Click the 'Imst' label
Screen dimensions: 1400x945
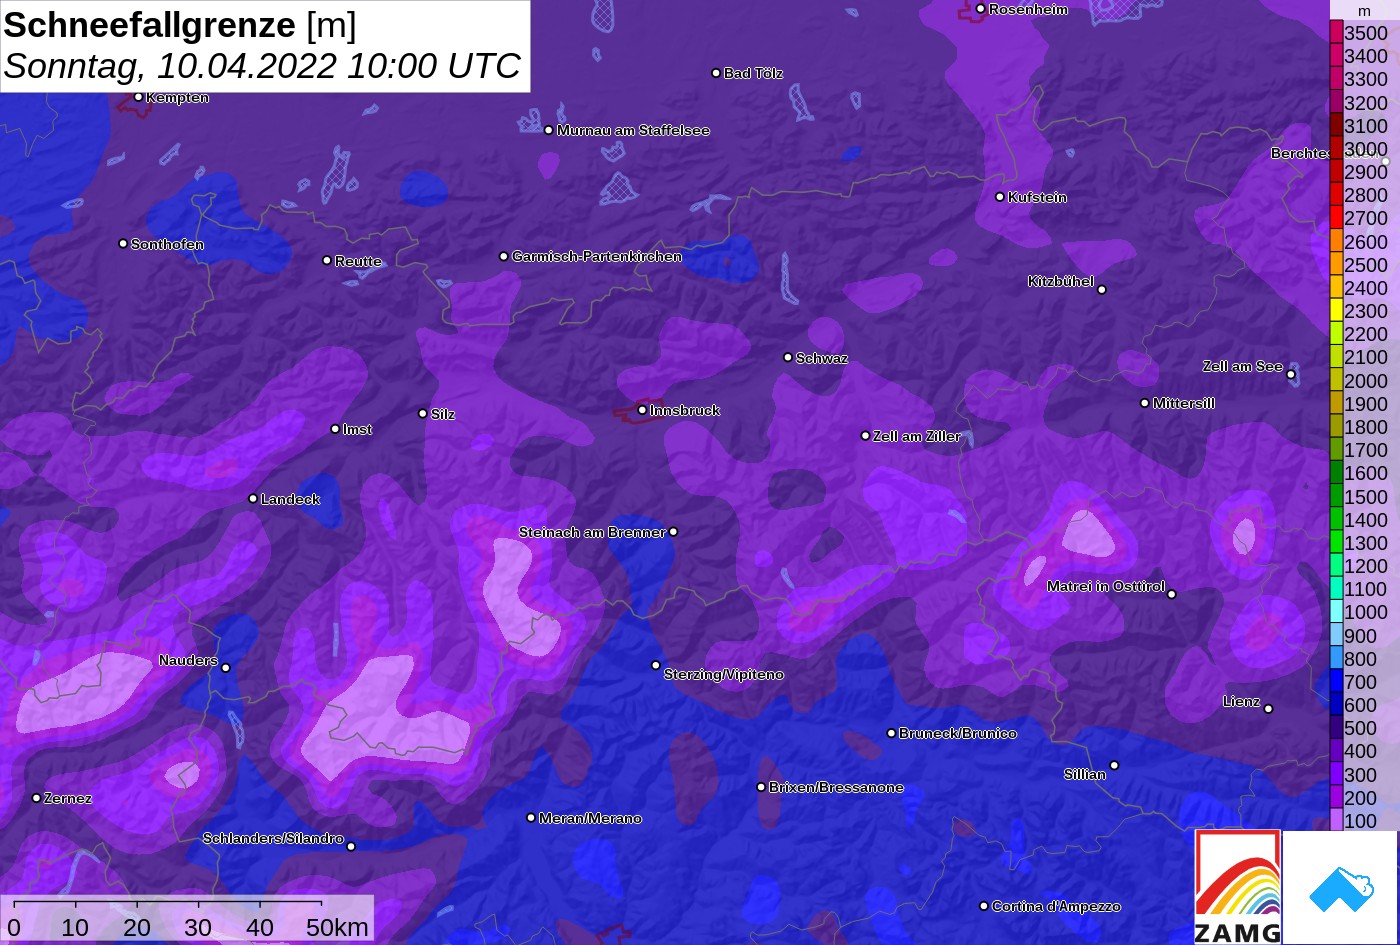click(x=357, y=429)
